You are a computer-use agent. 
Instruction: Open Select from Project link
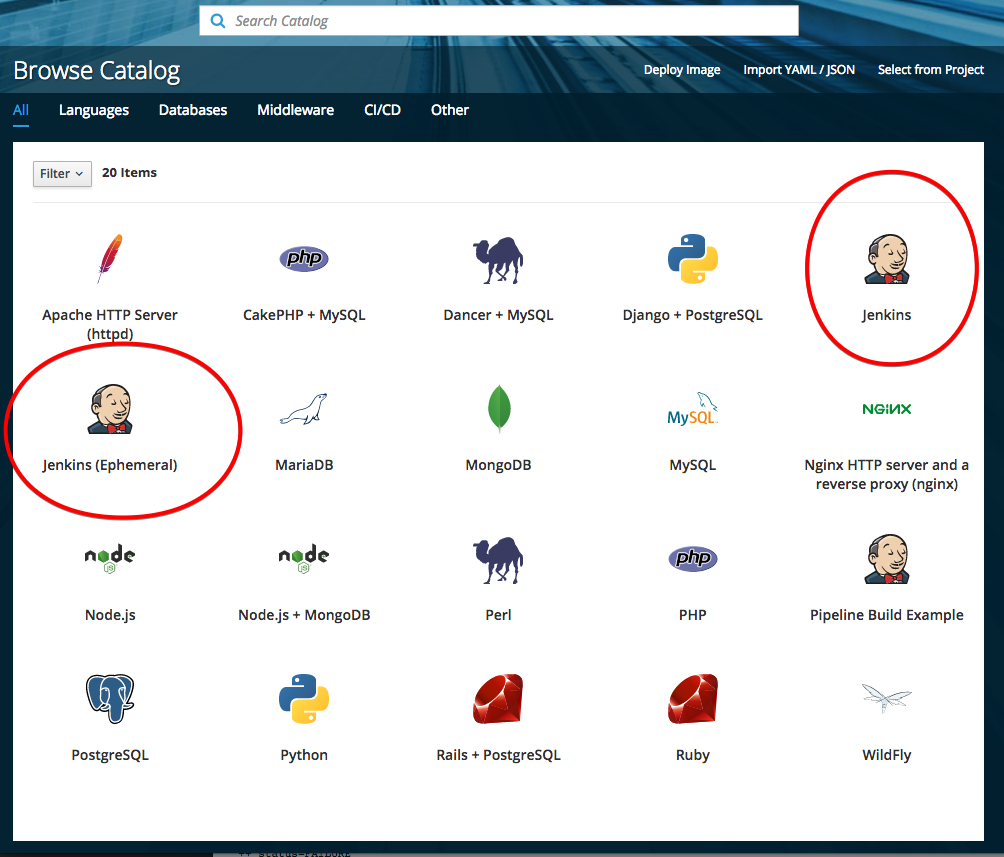coord(930,70)
